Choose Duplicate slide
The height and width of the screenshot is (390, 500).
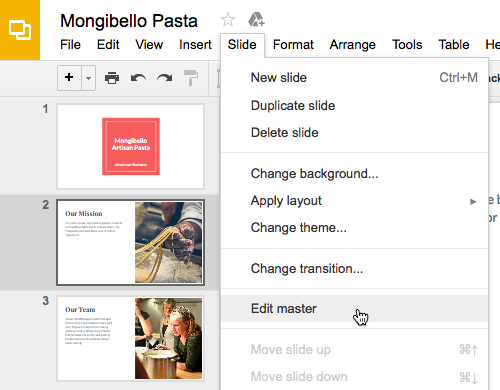click(x=355, y=105)
